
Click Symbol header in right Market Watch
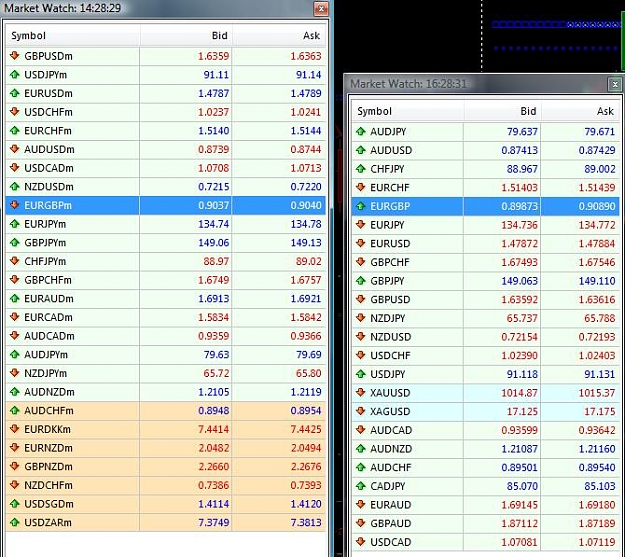point(407,111)
